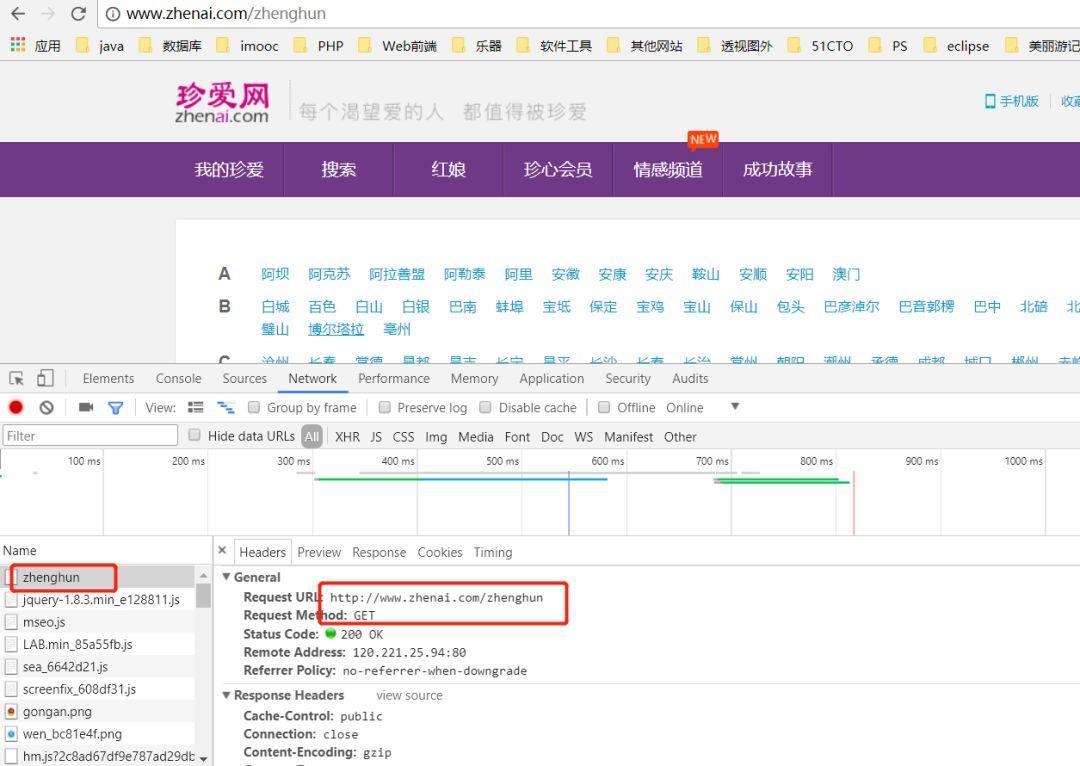Viewport: 1080px width, 766px height.
Task: Open the eclipse bookmark folder
Action: click(x=956, y=46)
